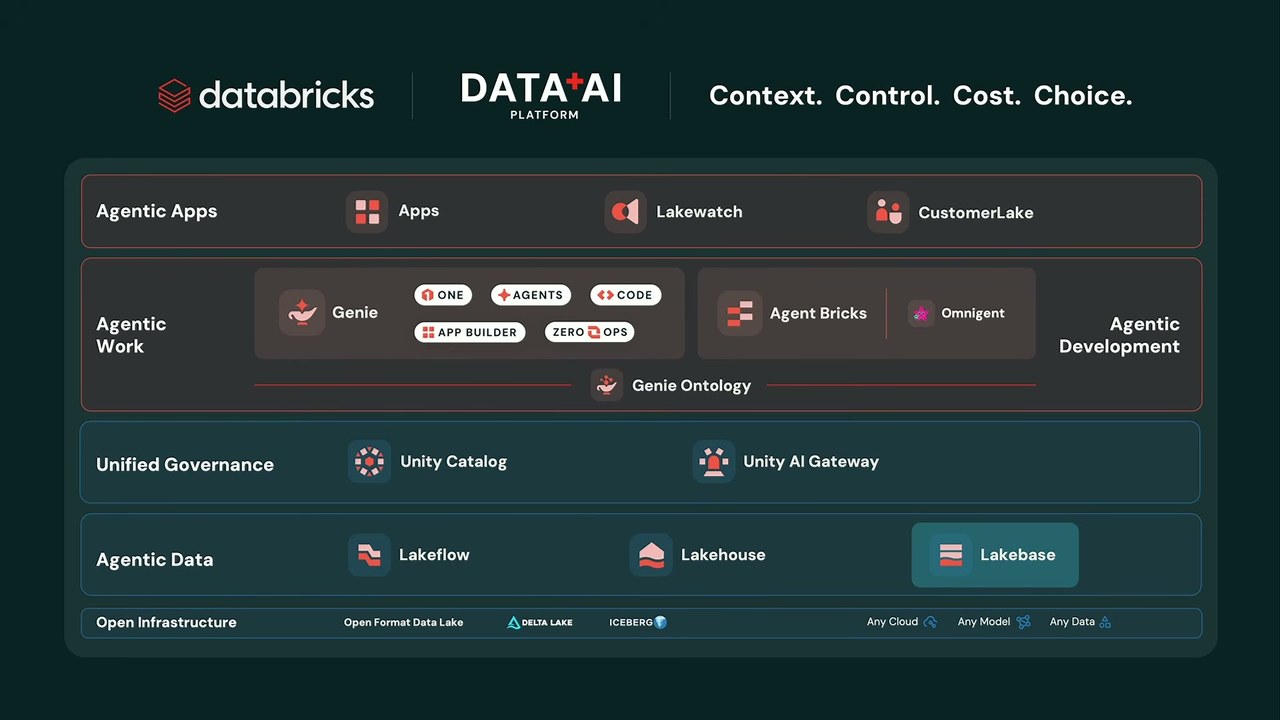Click the CustomerLake text label
The image size is (1280, 720).
click(976, 212)
